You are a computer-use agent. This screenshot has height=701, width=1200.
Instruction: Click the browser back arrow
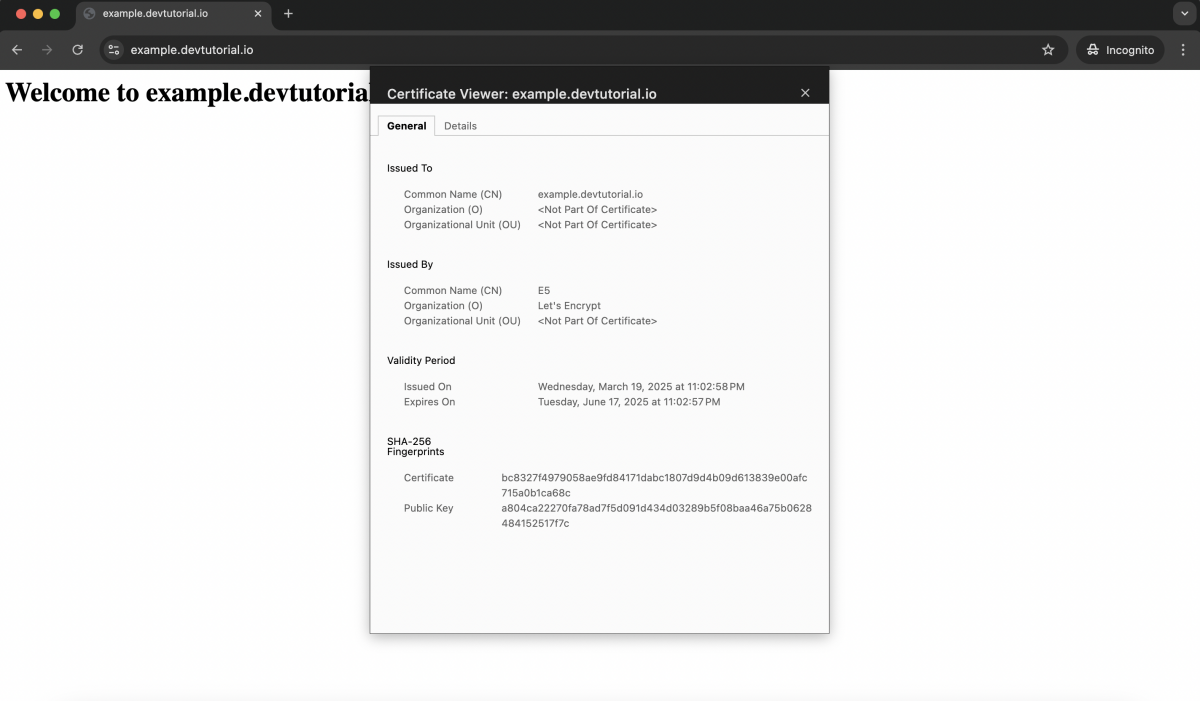[x=17, y=50]
